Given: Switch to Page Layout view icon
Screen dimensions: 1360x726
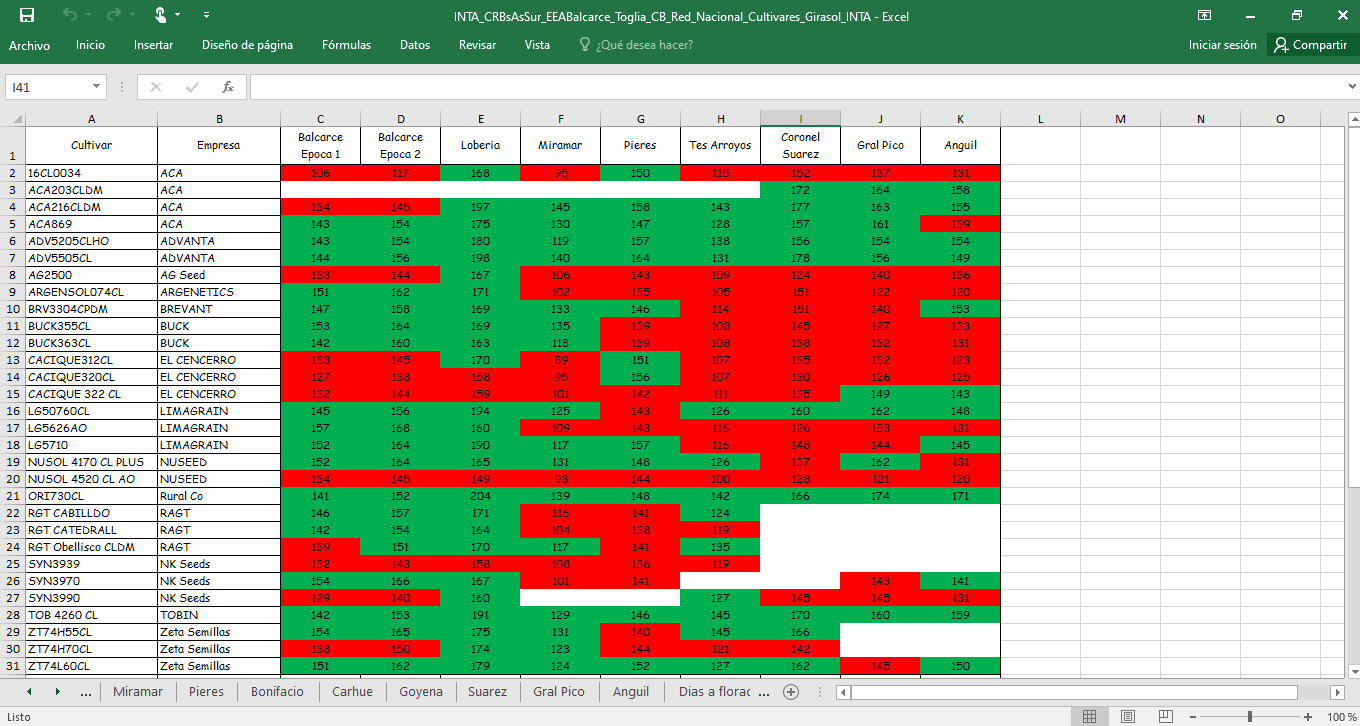Looking at the screenshot, I should click(1128, 717).
